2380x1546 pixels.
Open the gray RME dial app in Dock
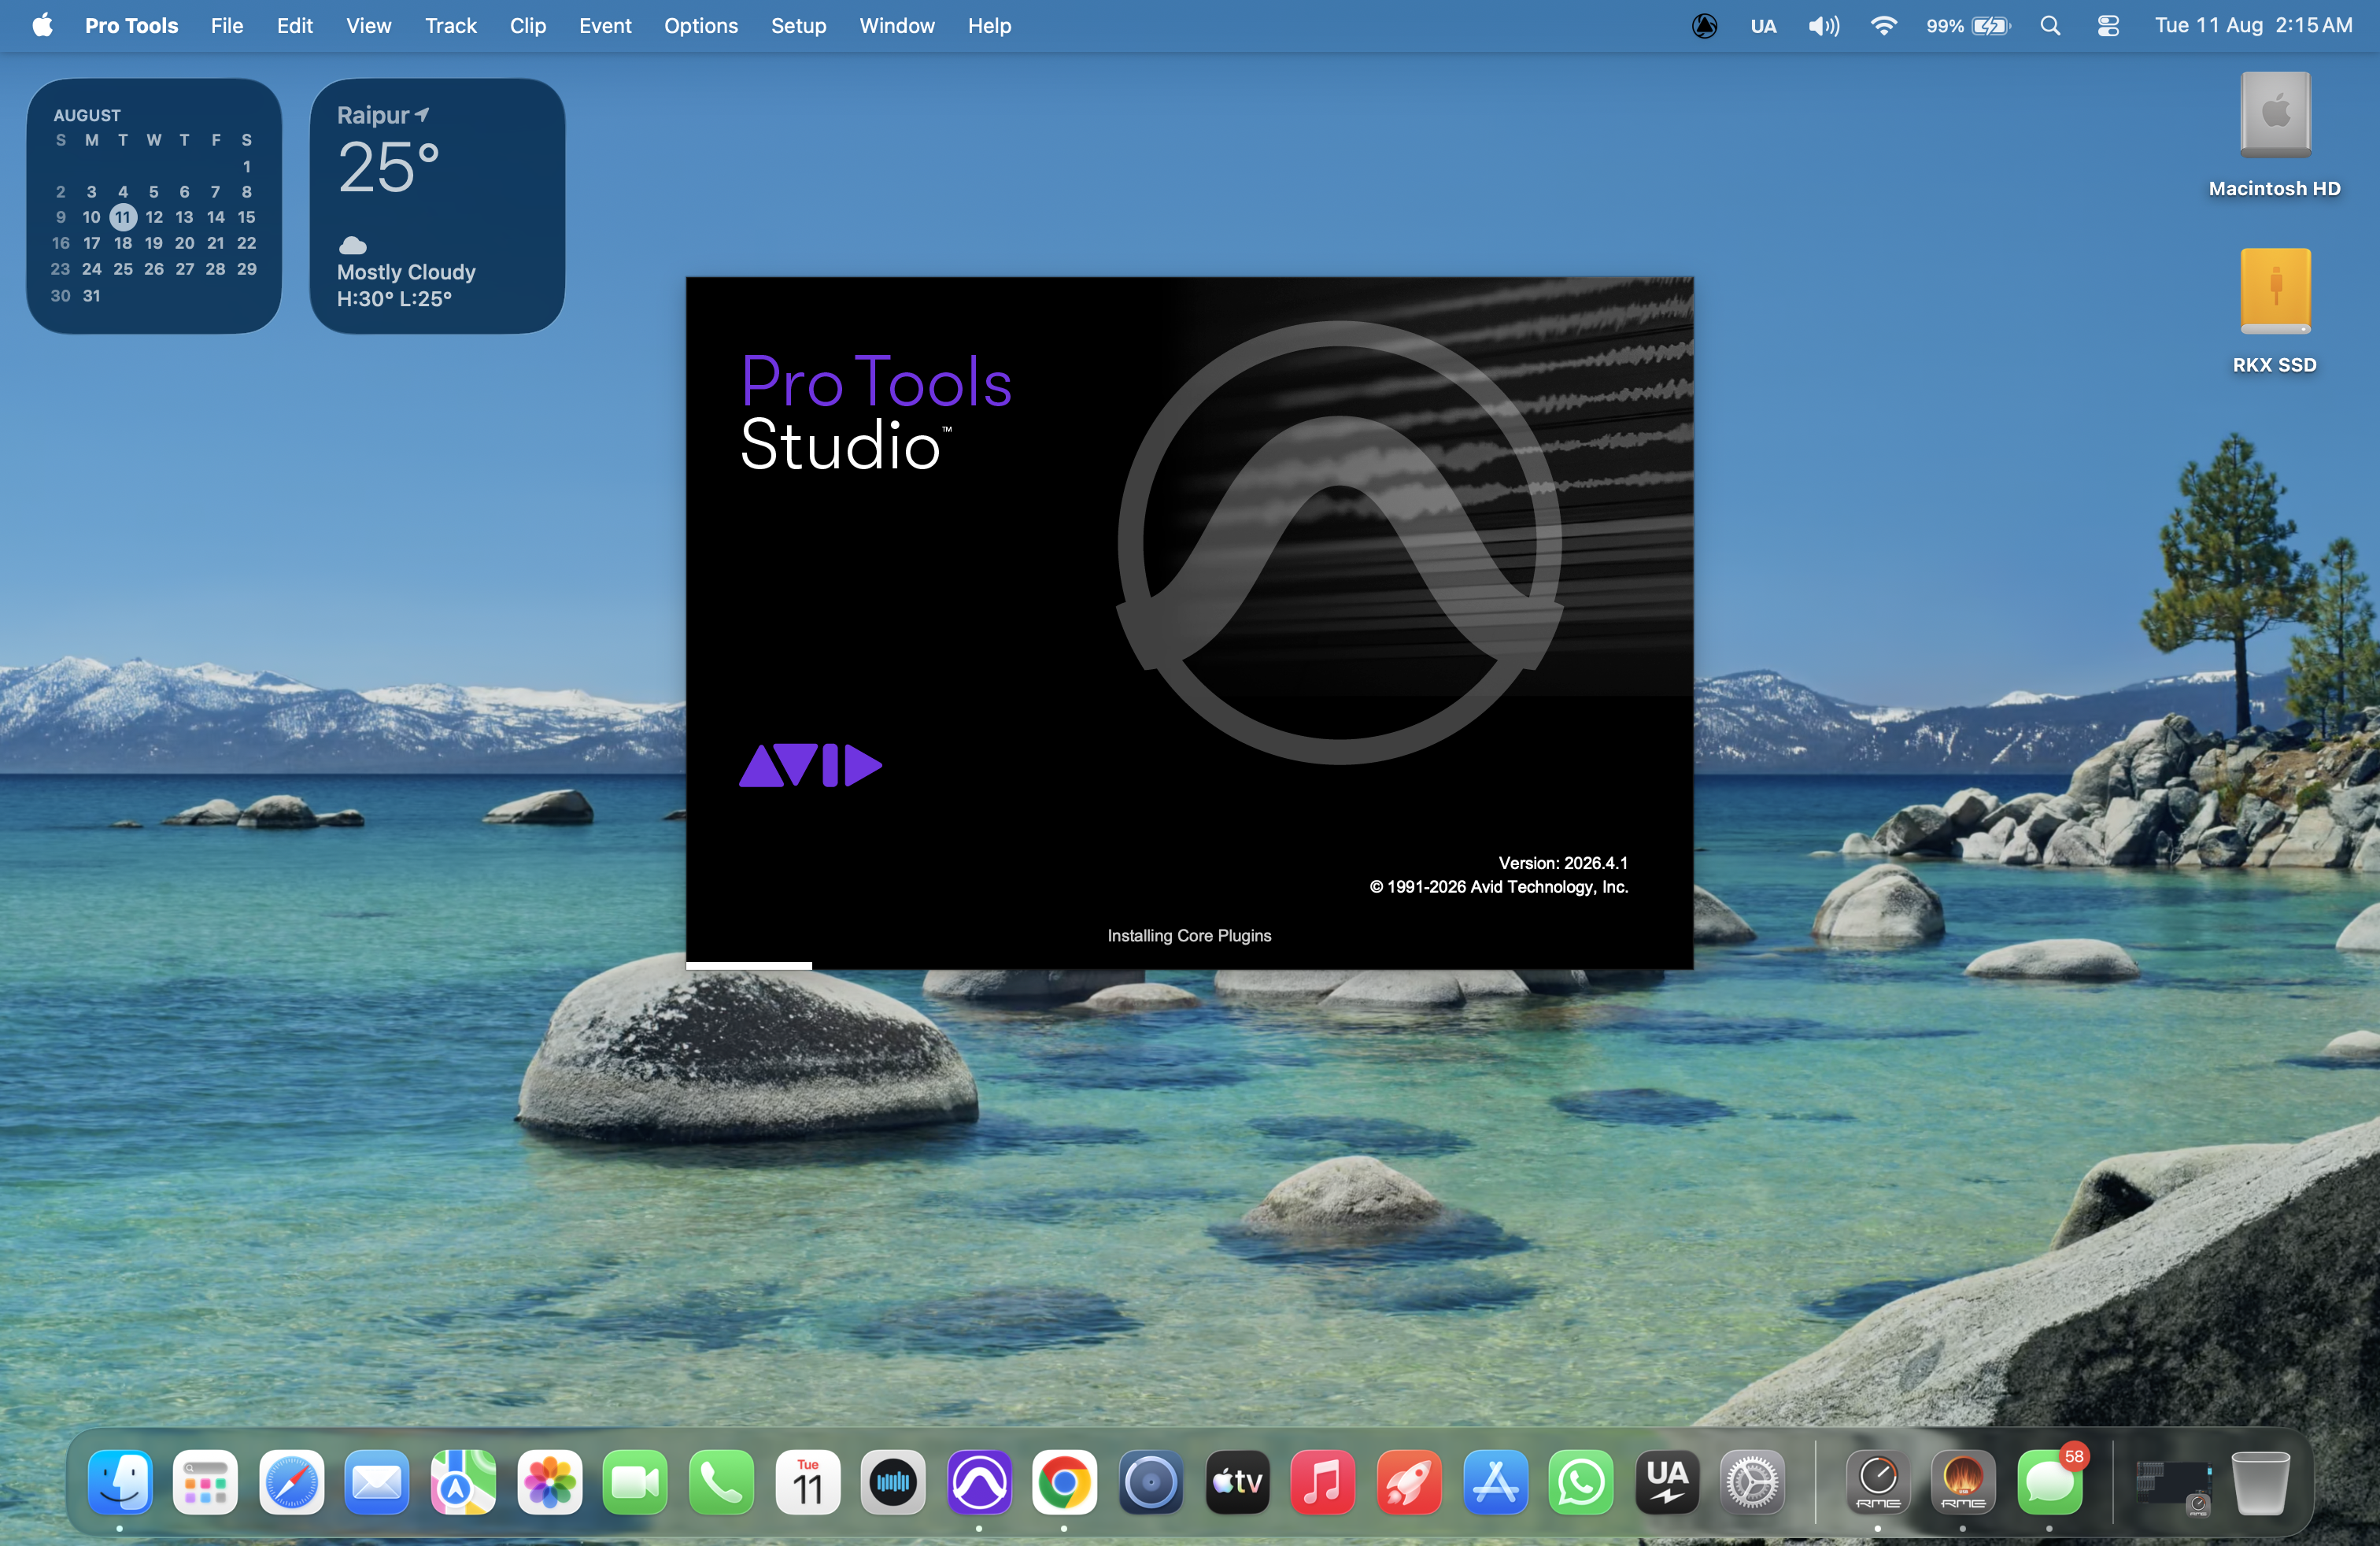pos(1878,1482)
